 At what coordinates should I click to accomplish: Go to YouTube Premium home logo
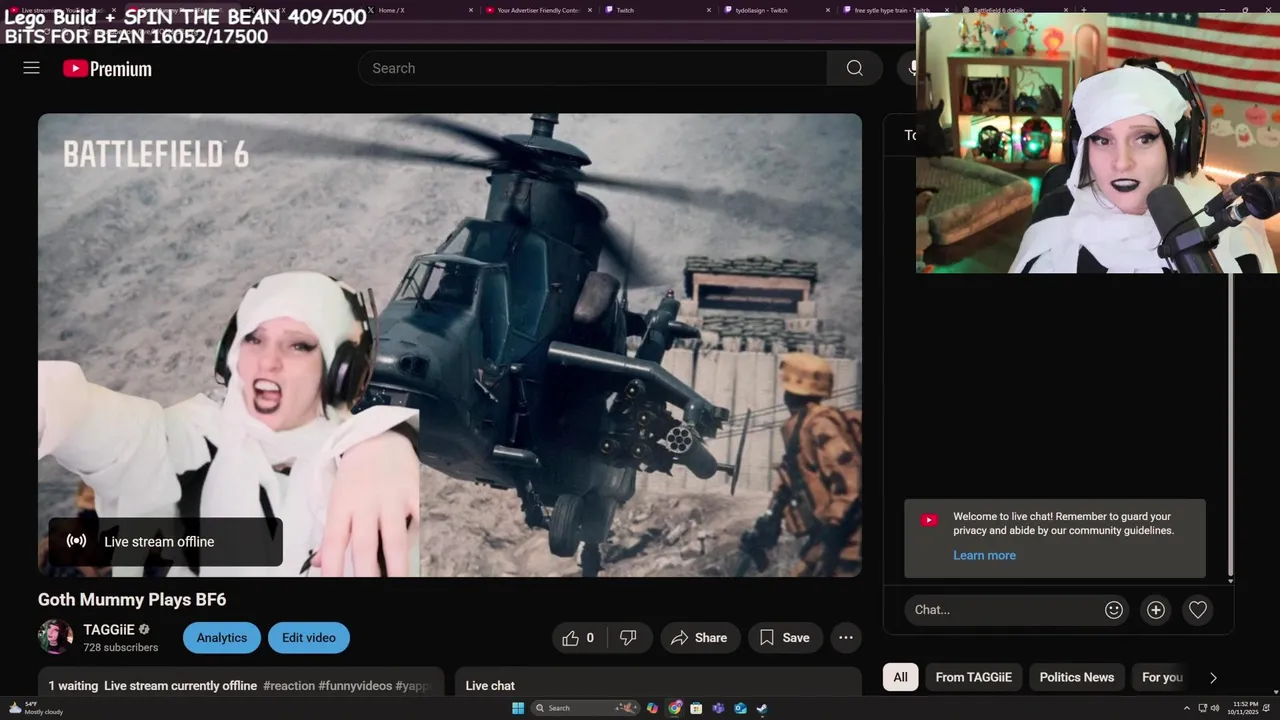click(107, 68)
